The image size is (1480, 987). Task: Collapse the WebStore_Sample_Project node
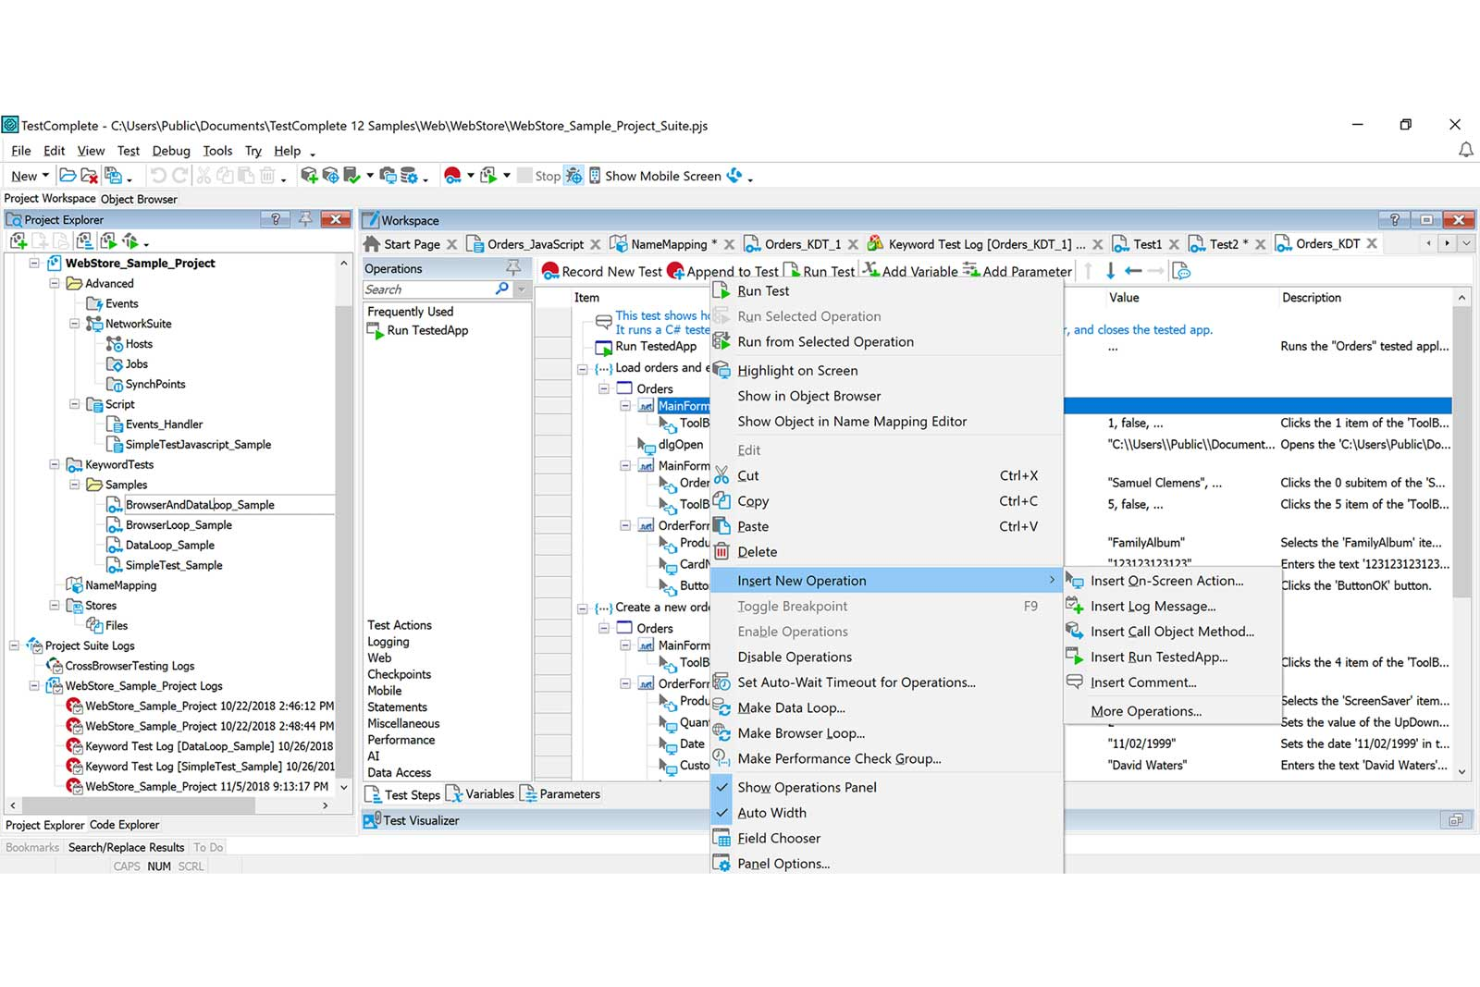[x=34, y=263]
